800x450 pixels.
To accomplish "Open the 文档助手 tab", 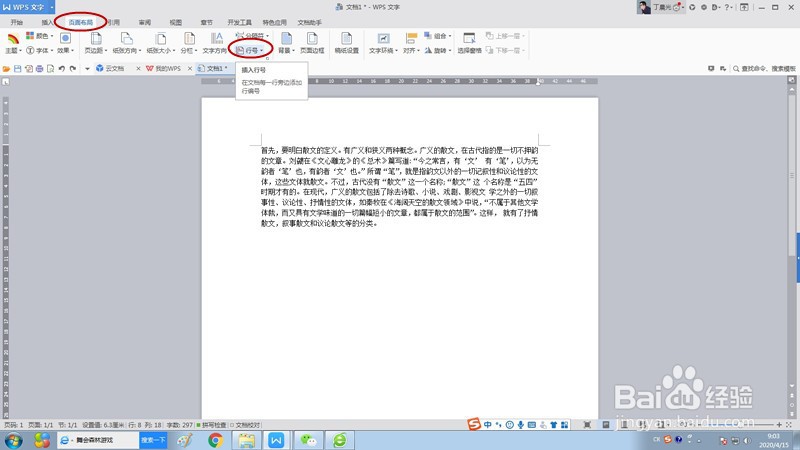I will [x=310, y=22].
